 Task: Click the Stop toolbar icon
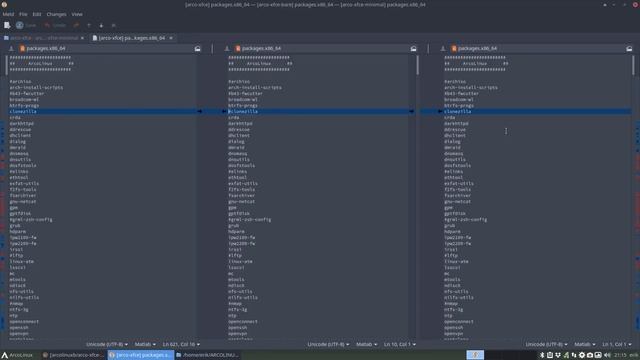click(x=113, y=25)
